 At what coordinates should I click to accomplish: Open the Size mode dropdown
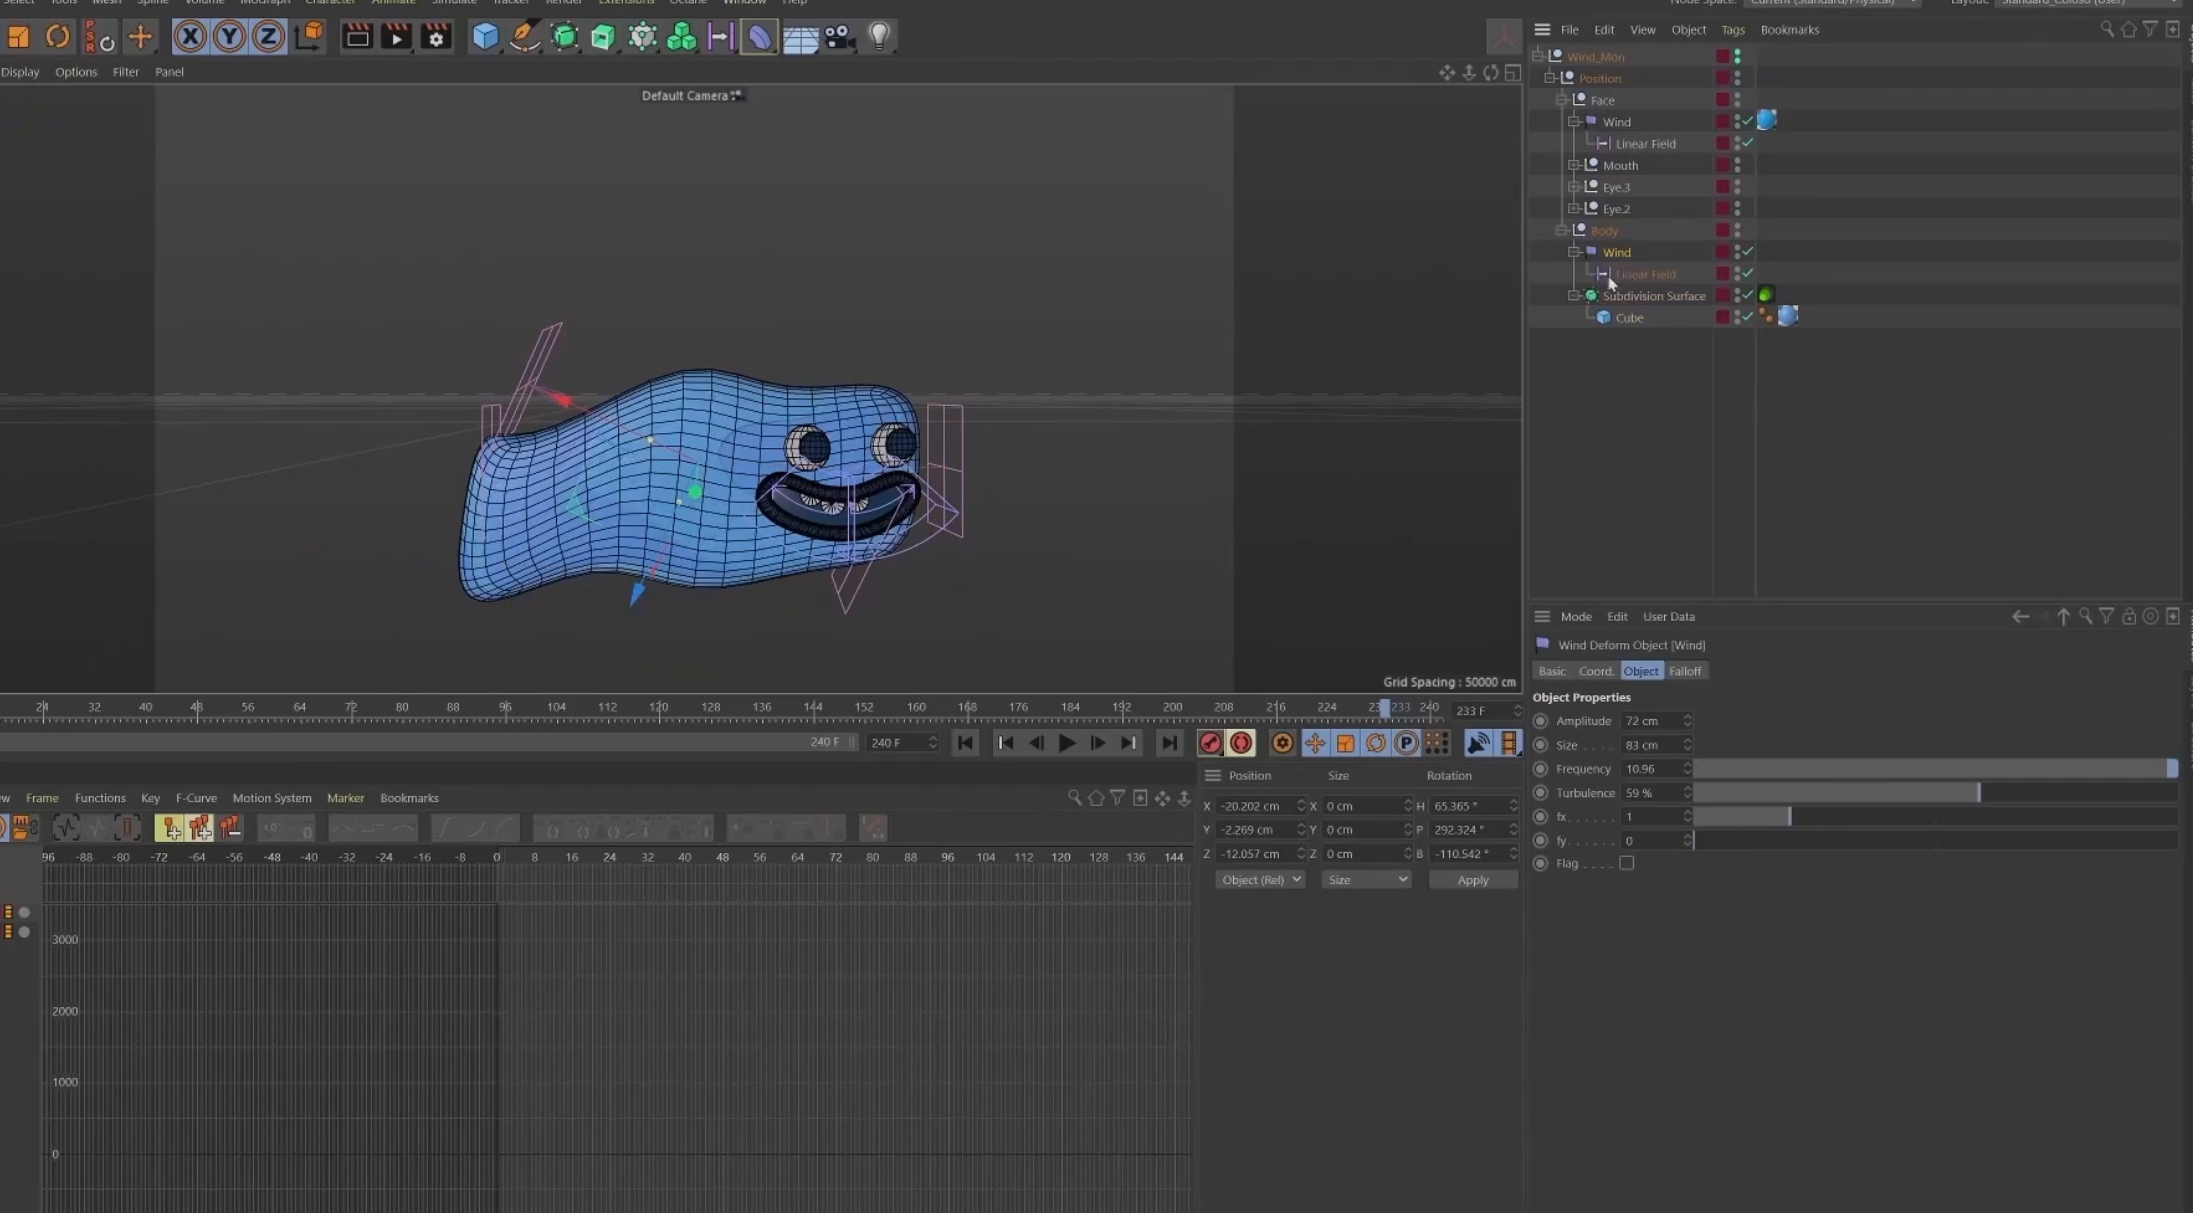1365,880
